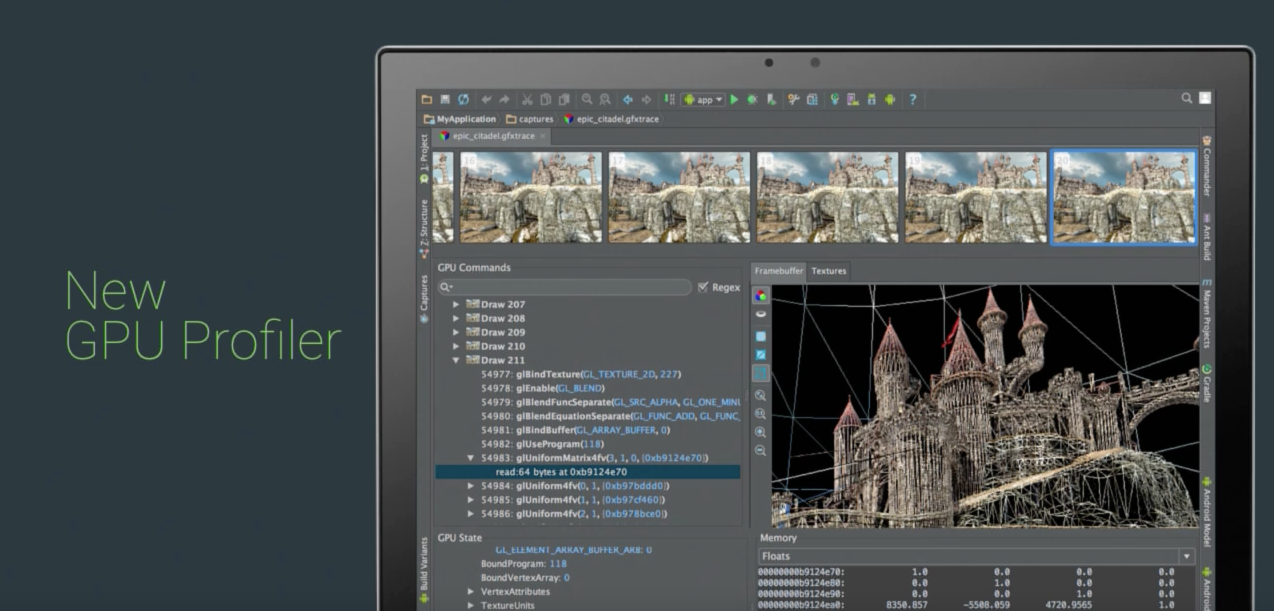The image size is (1274, 611).
Task: Collapse the Draw 211 tree node
Action: click(457, 360)
